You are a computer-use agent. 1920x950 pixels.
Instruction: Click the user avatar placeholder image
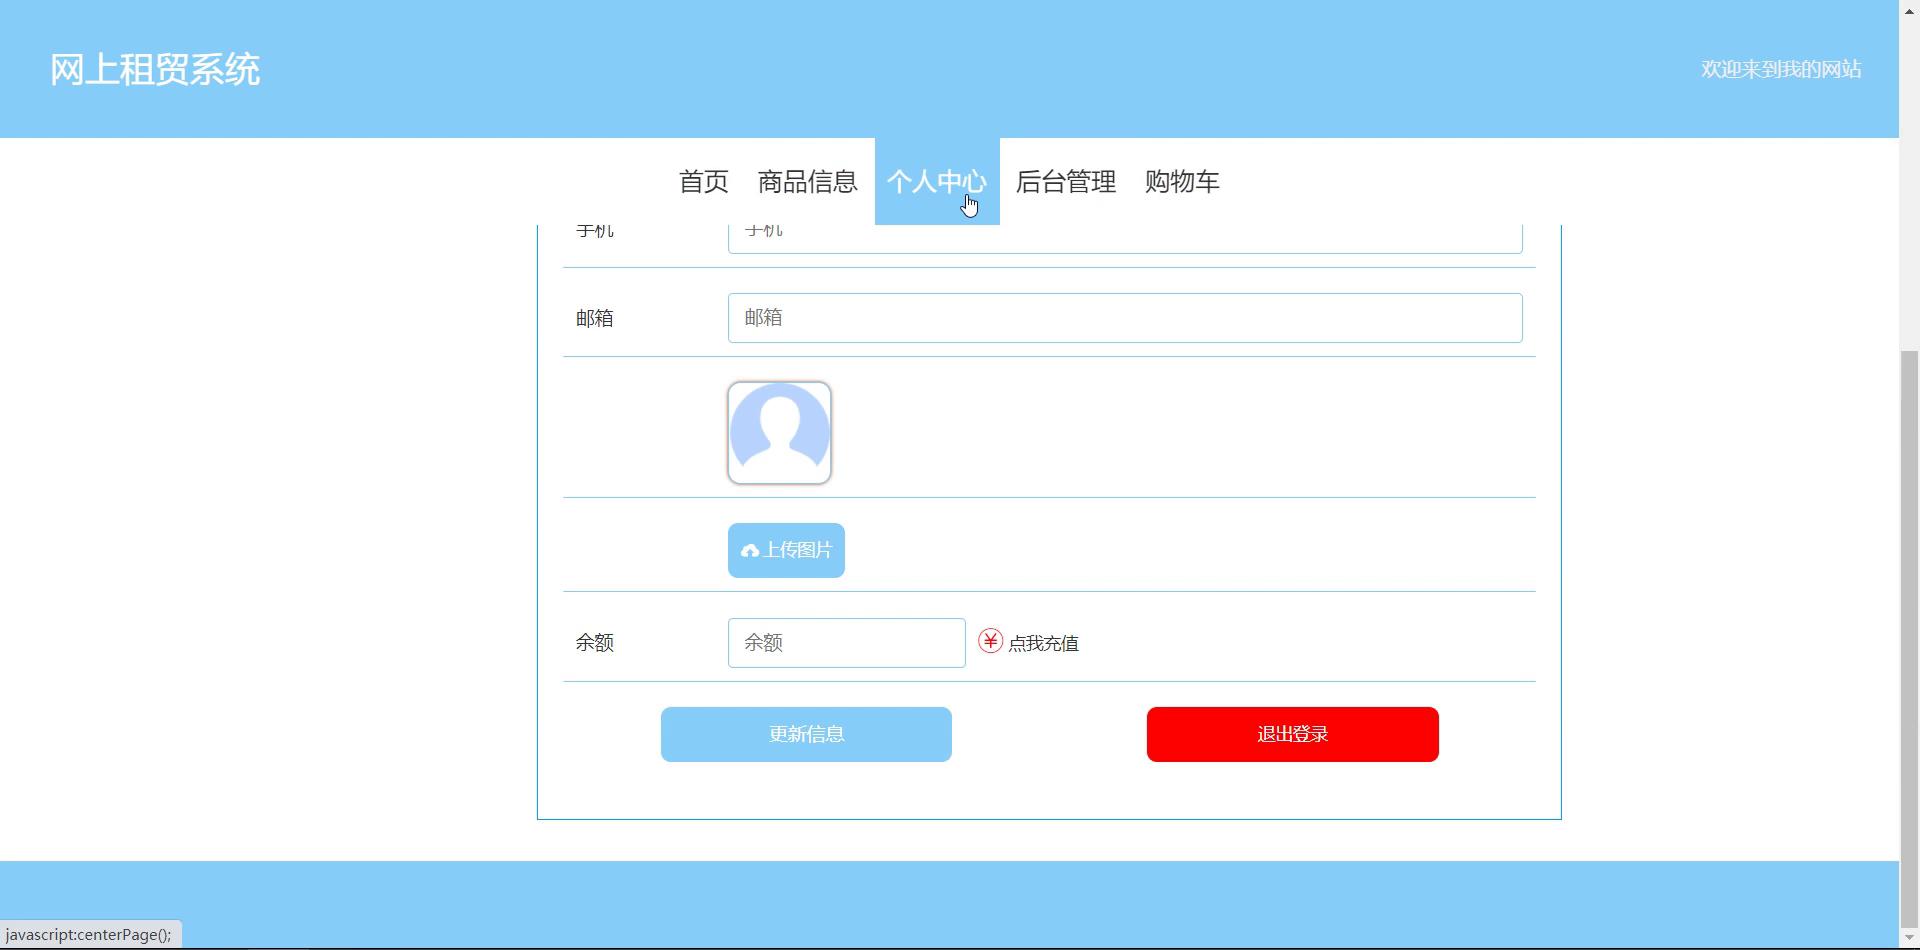point(779,433)
